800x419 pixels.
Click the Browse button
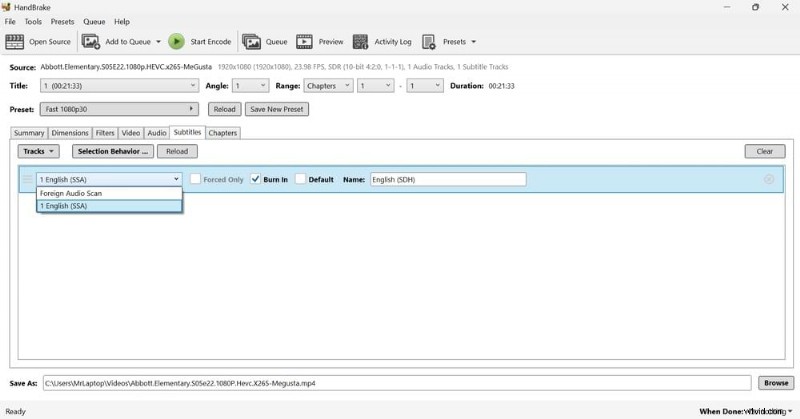point(776,383)
